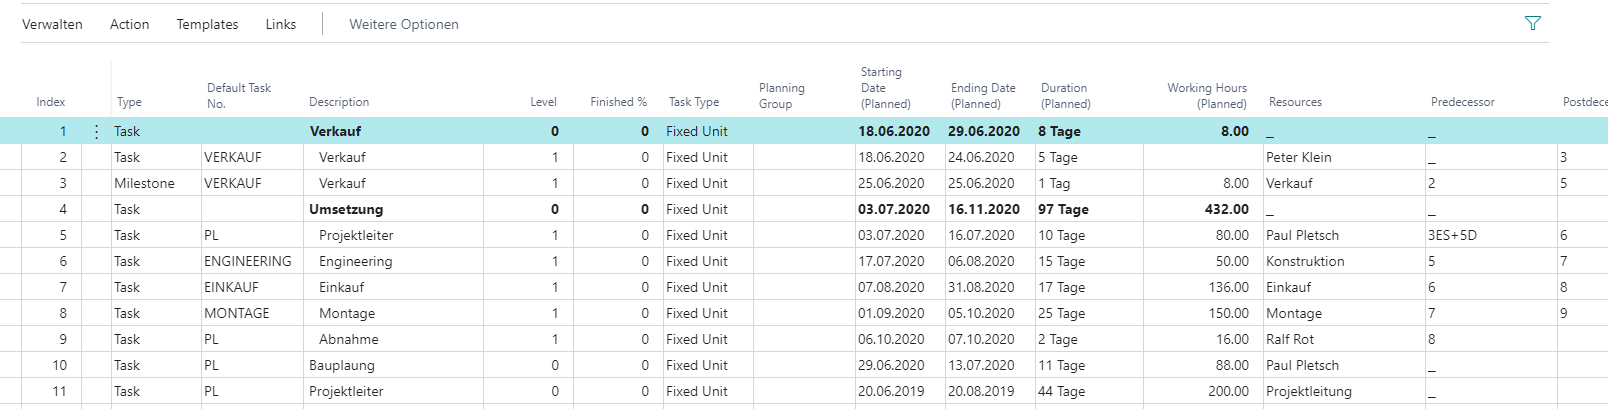Click the 432.00 working hours cell
This screenshot has width=1608, height=409.
[x=1226, y=209]
